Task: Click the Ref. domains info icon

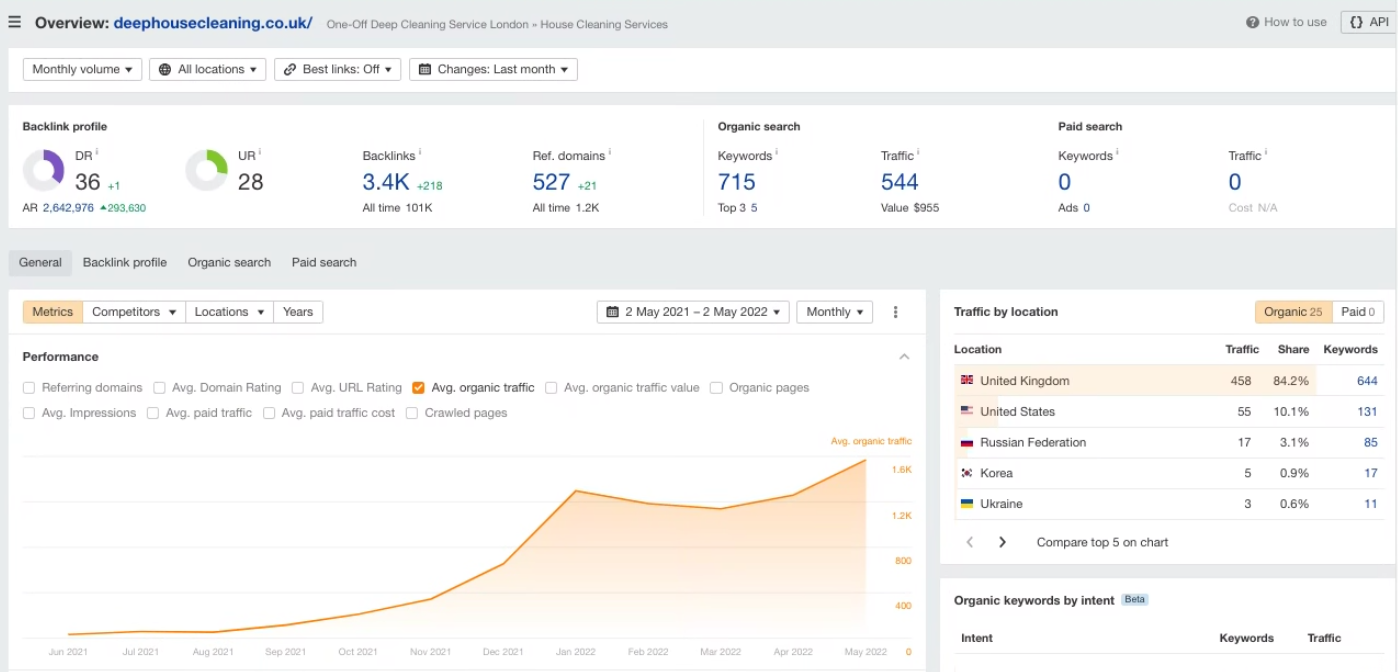Action: [610, 153]
